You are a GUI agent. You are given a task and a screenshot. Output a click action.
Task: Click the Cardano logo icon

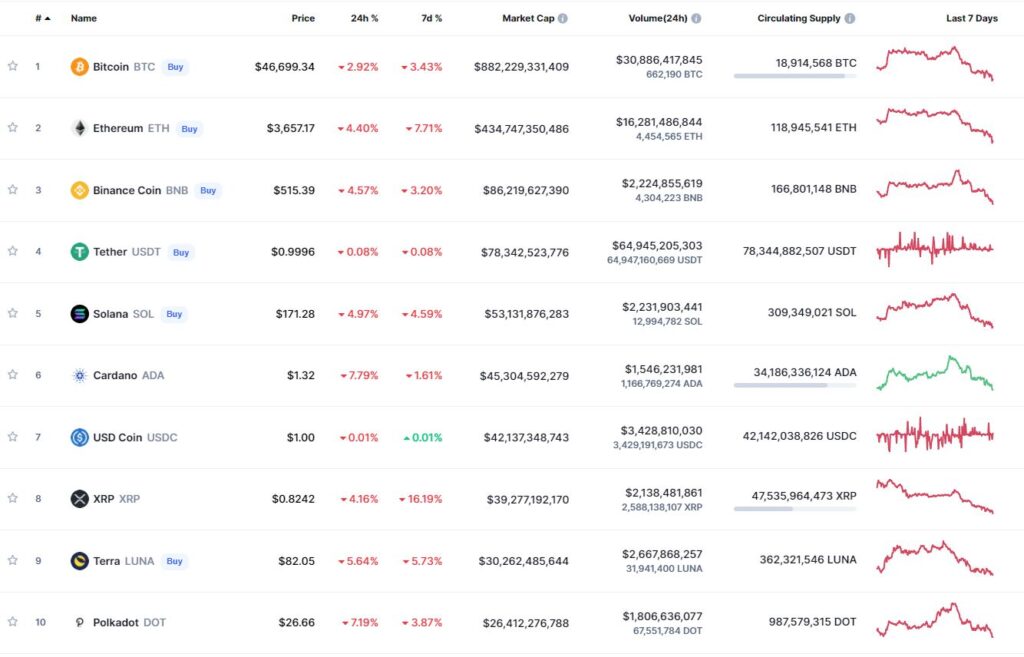[80, 376]
